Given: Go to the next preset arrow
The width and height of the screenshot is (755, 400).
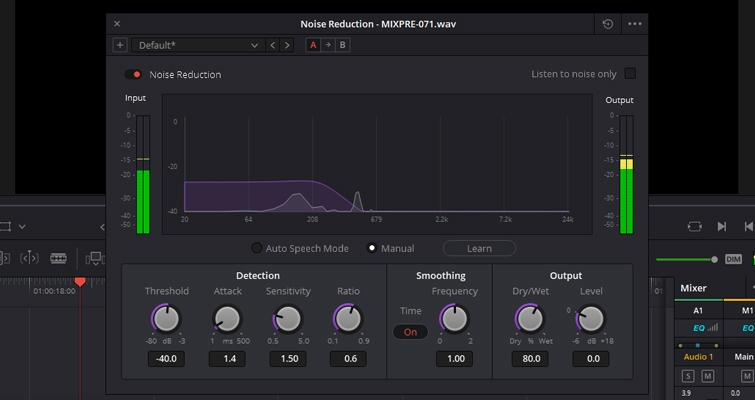Looking at the screenshot, I should click(x=288, y=45).
